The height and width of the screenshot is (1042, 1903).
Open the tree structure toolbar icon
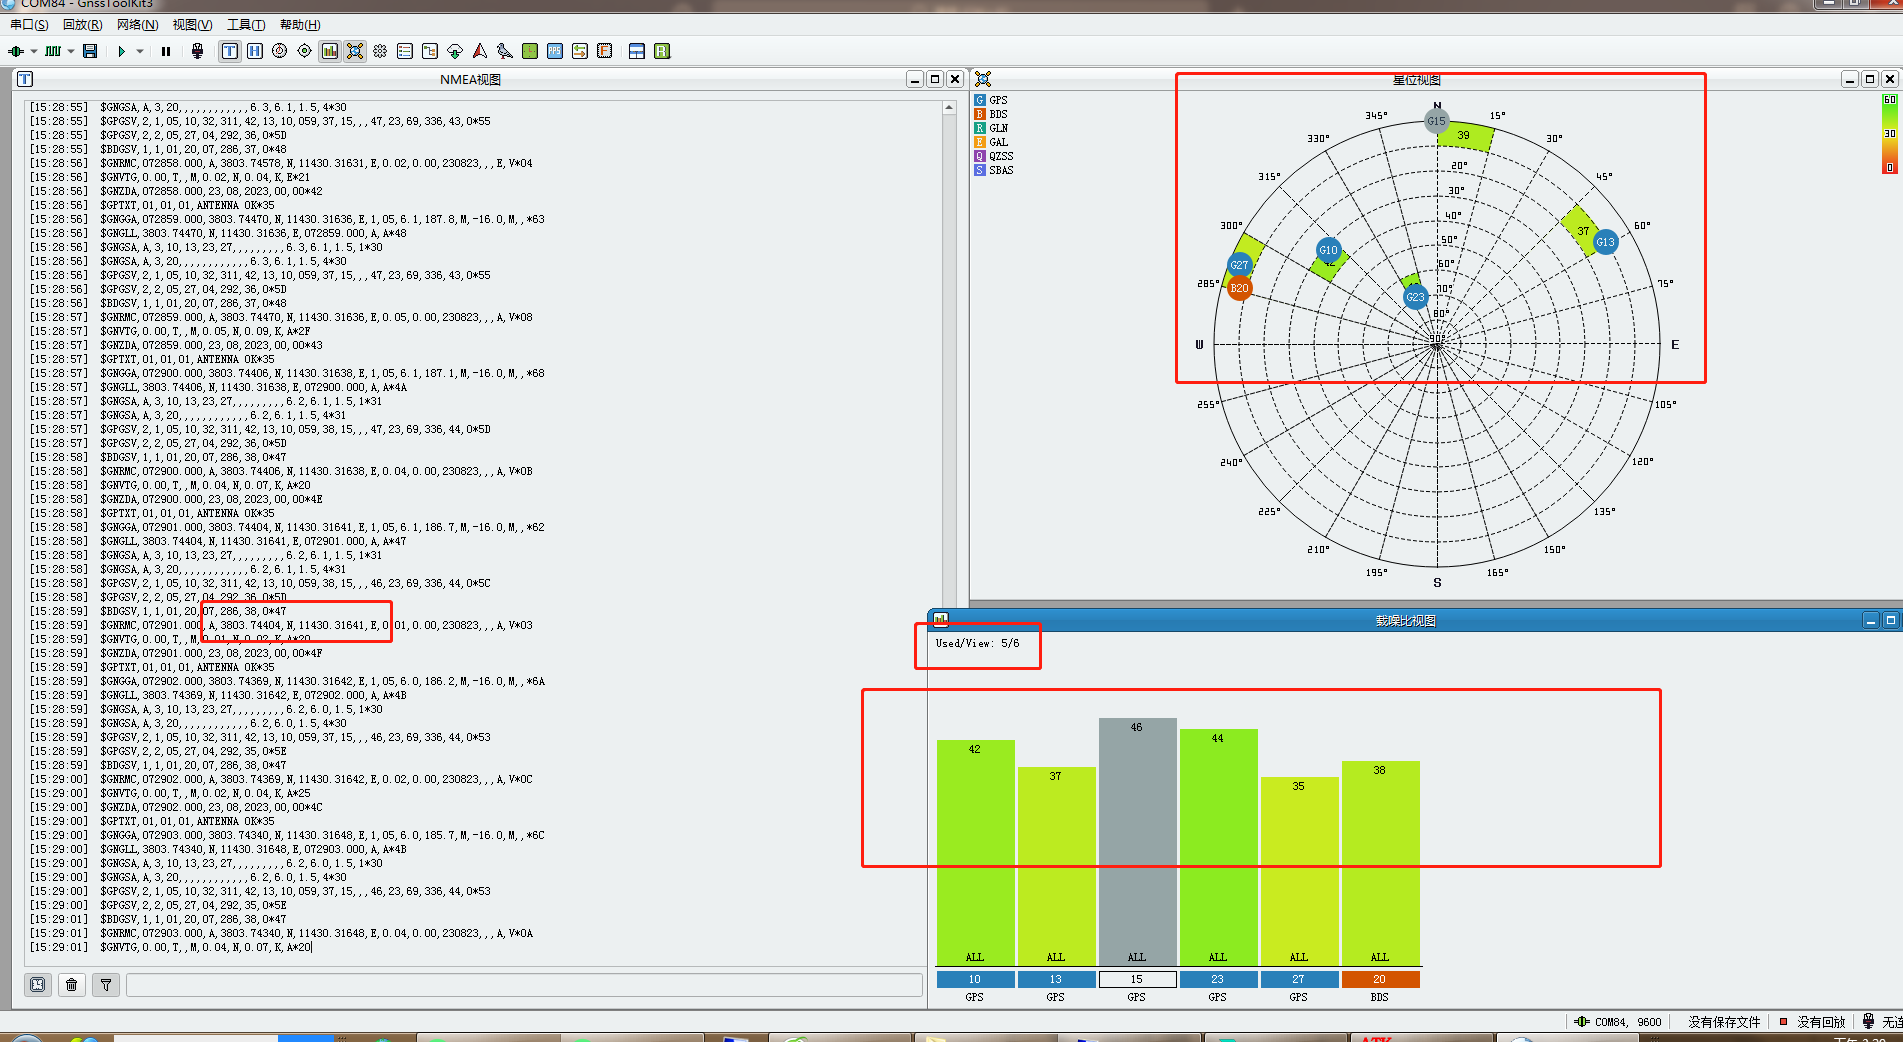(x=430, y=51)
